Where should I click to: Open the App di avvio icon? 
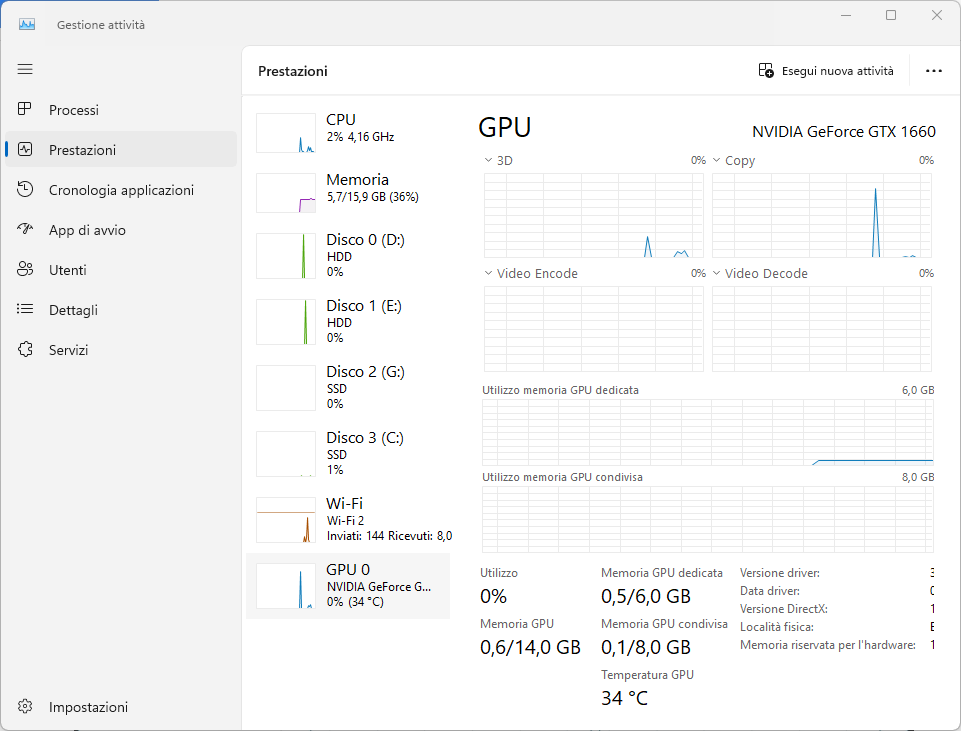(26, 230)
